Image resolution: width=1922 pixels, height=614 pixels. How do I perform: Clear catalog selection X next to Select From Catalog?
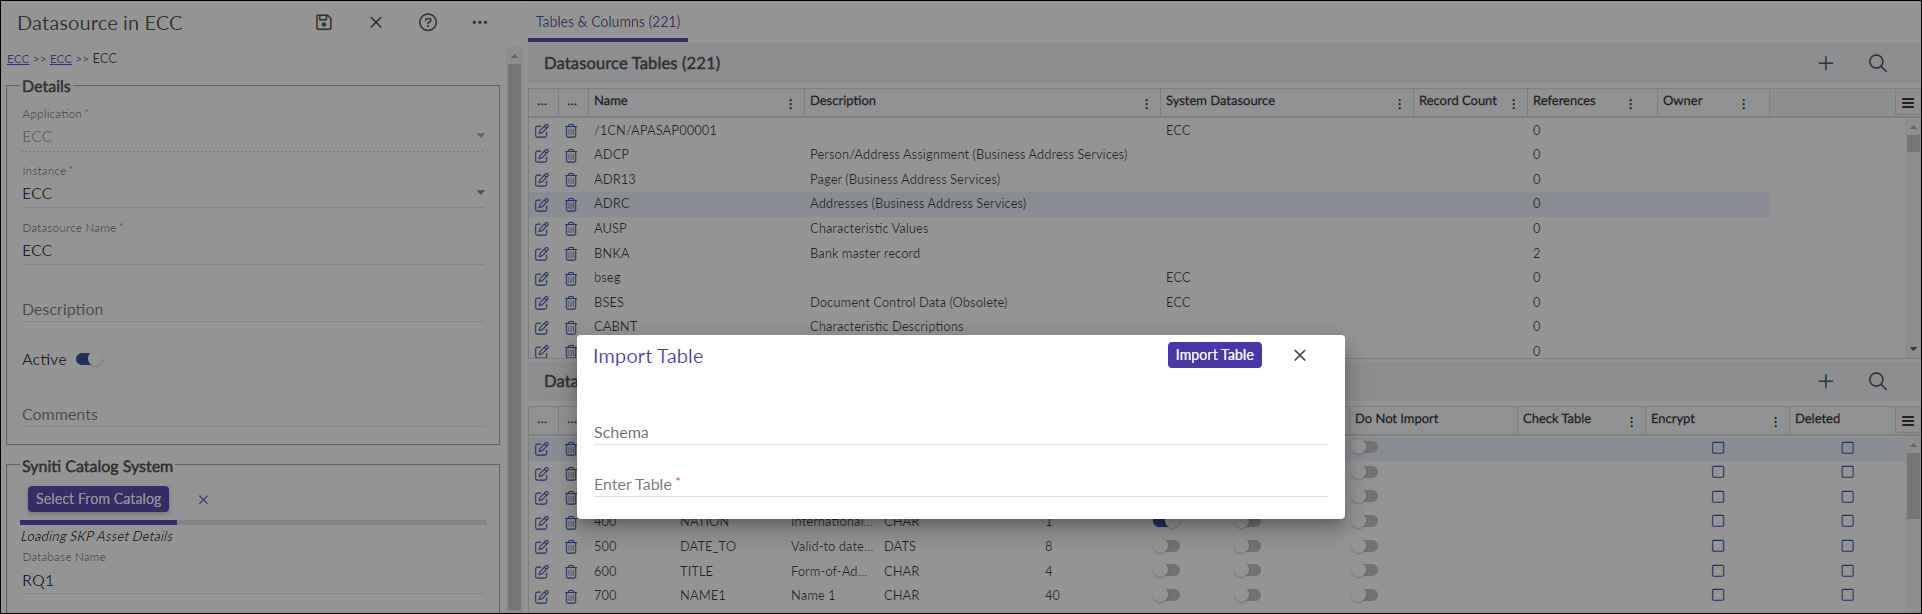tap(203, 499)
